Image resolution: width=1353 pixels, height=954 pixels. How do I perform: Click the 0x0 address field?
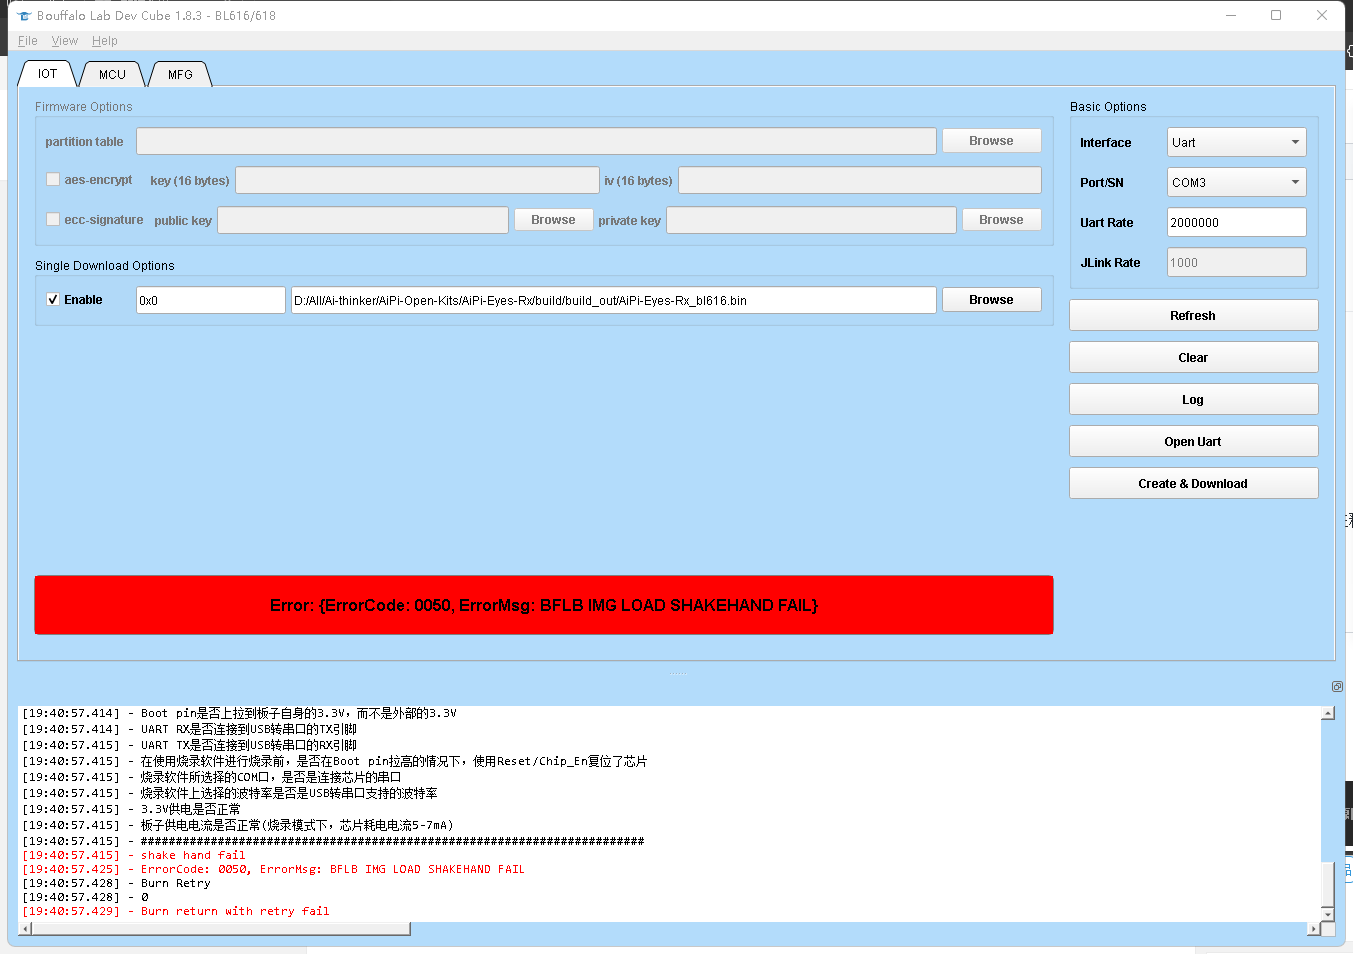[x=211, y=300]
